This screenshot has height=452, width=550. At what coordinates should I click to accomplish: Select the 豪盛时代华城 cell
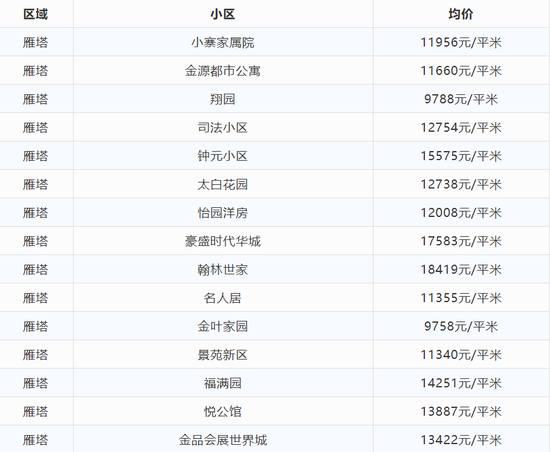(x=223, y=241)
